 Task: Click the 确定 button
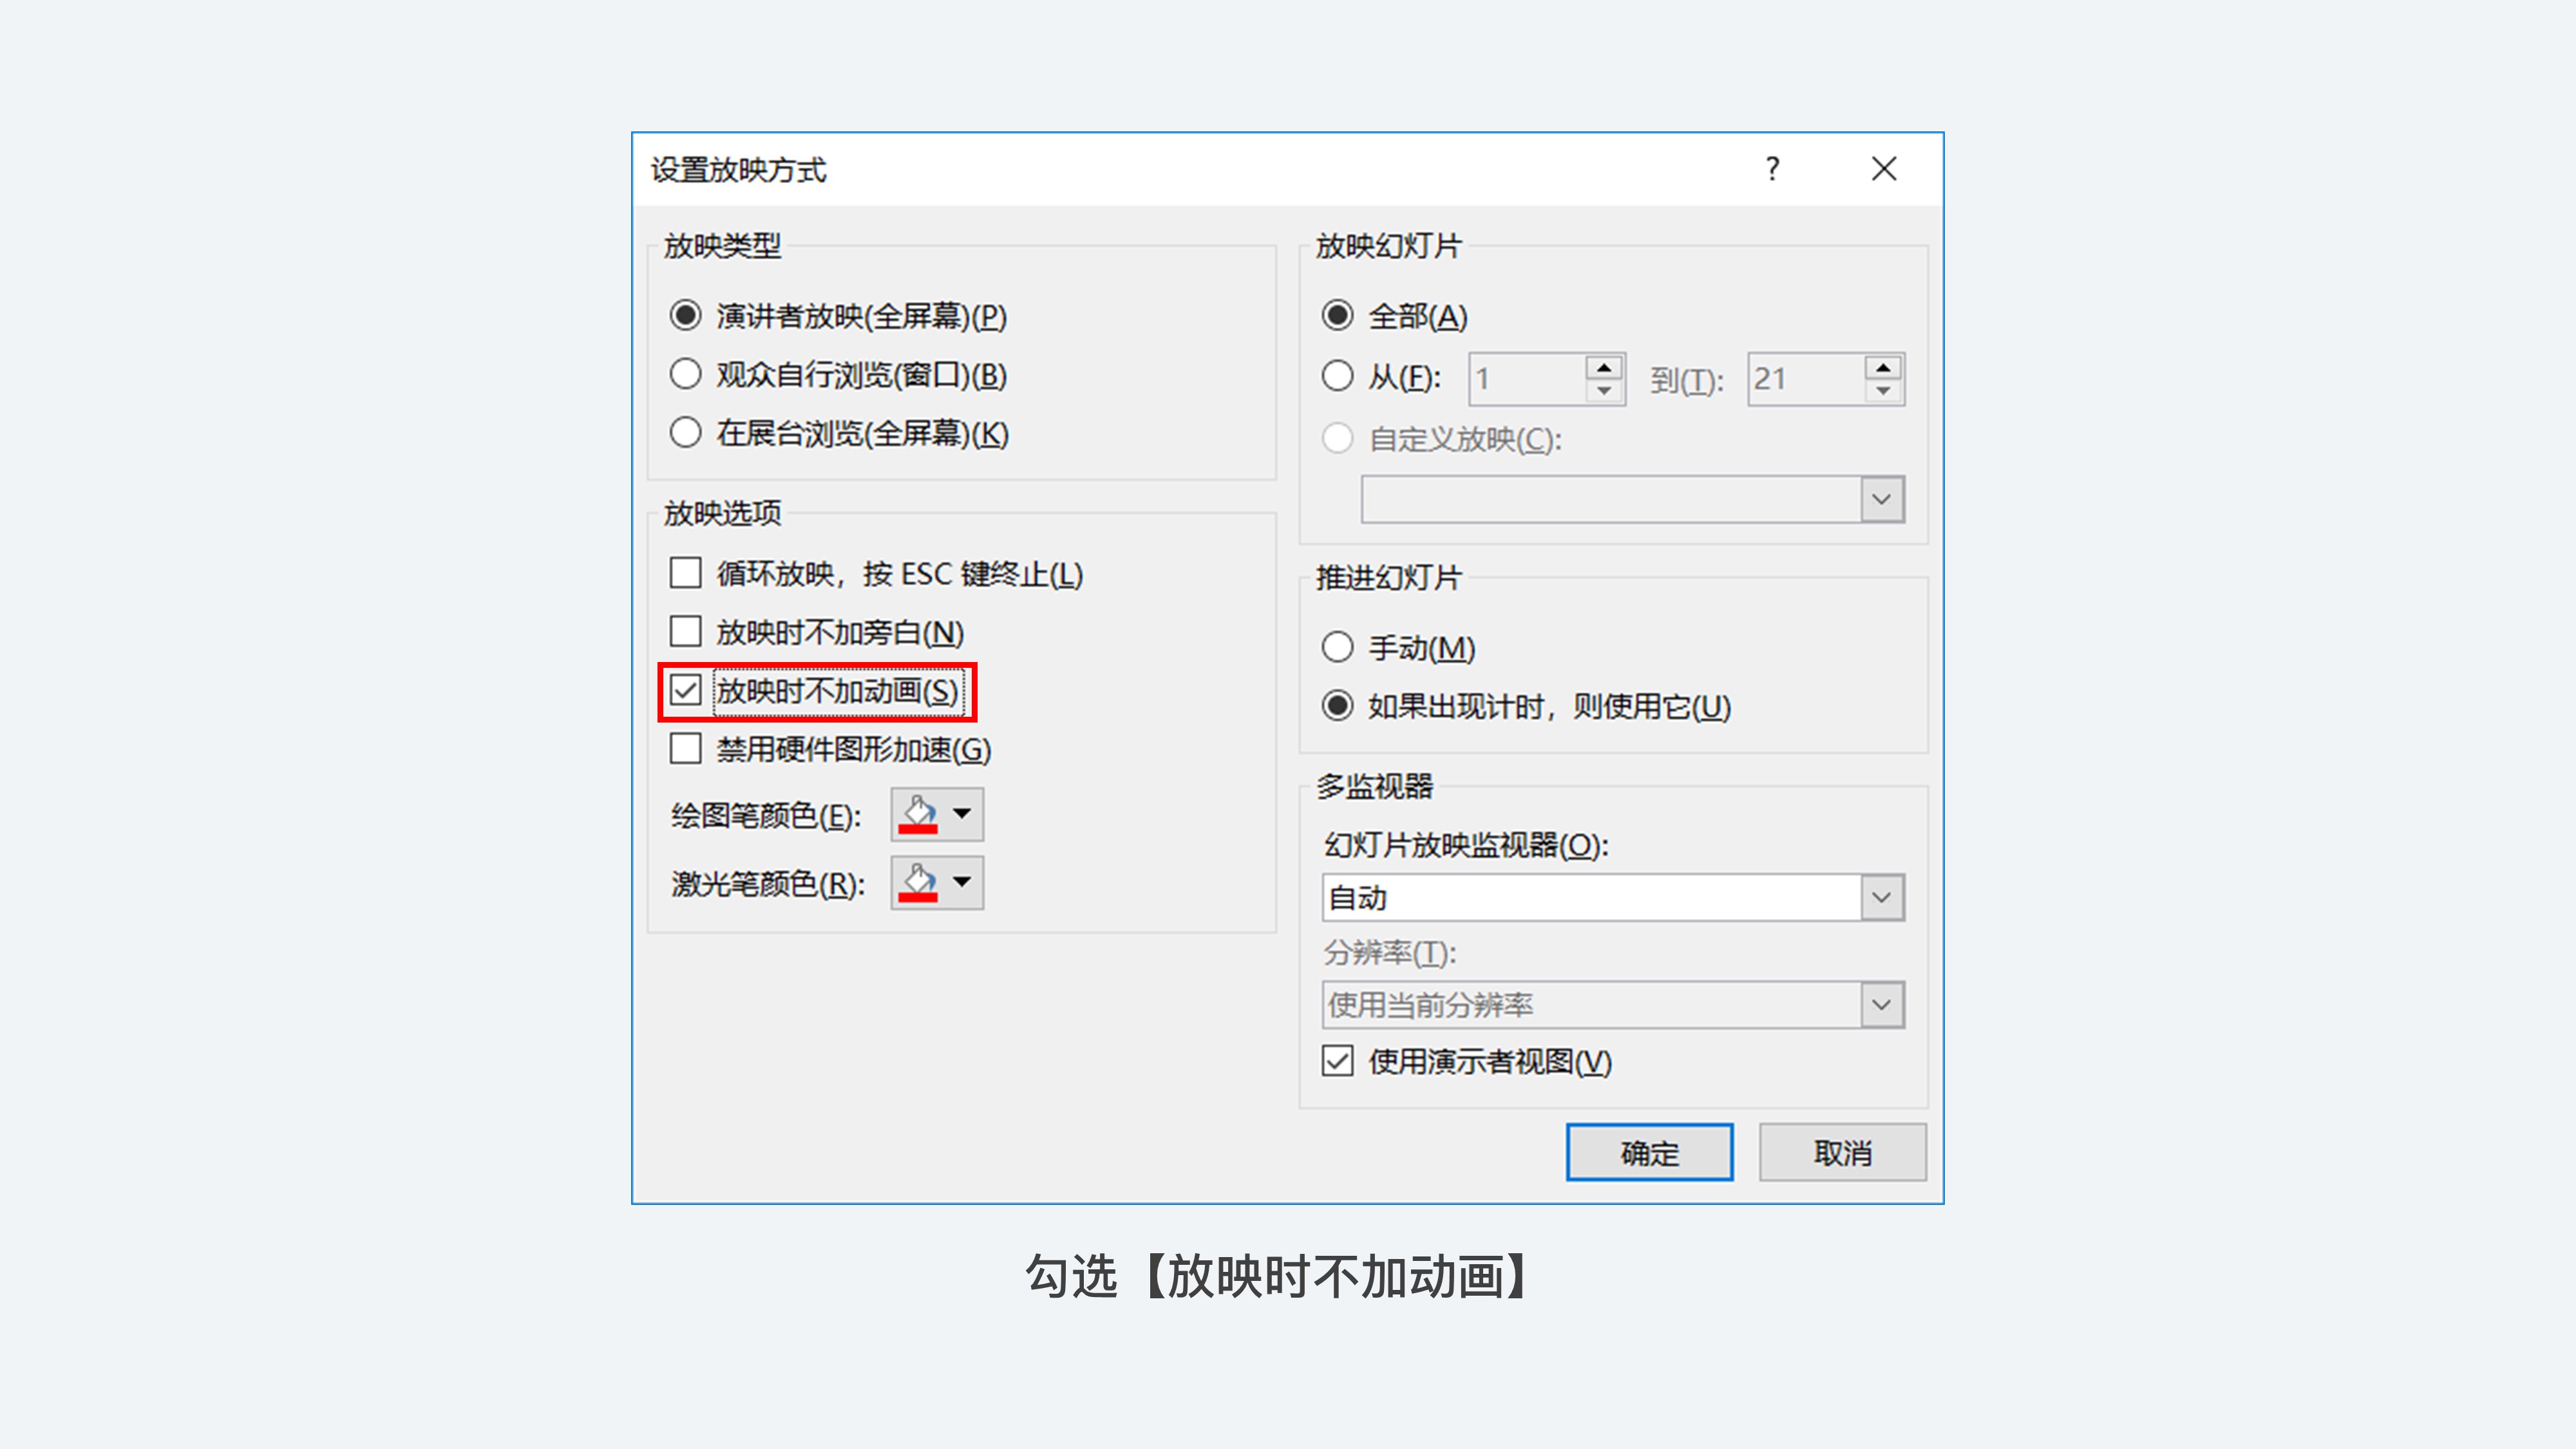[x=1649, y=1152]
